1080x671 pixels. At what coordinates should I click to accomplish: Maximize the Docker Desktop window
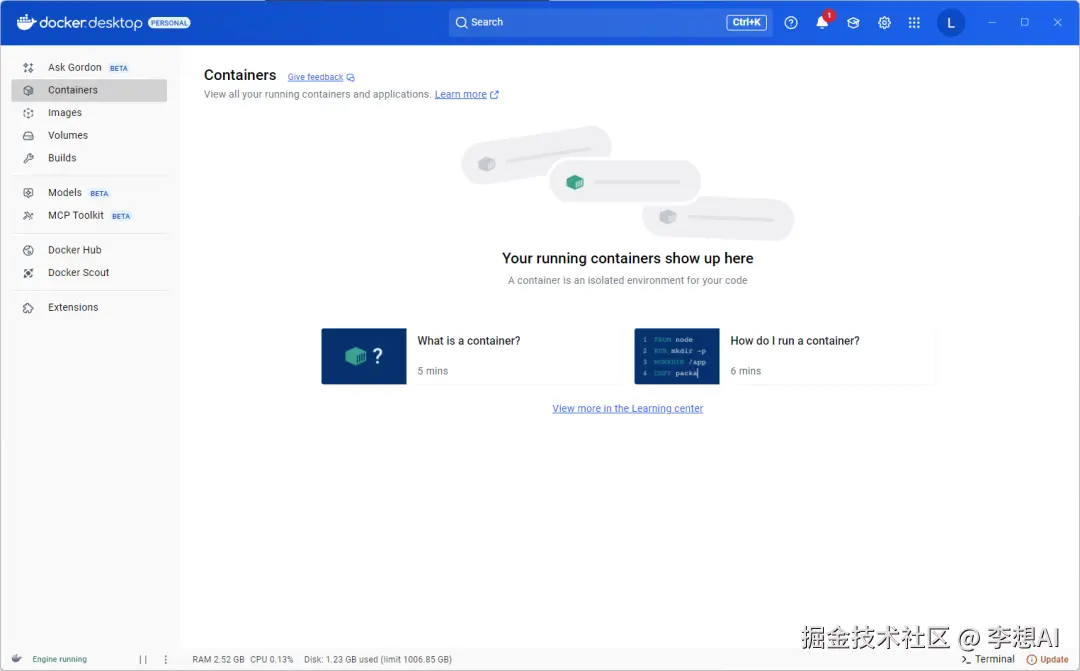(1024, 23)
